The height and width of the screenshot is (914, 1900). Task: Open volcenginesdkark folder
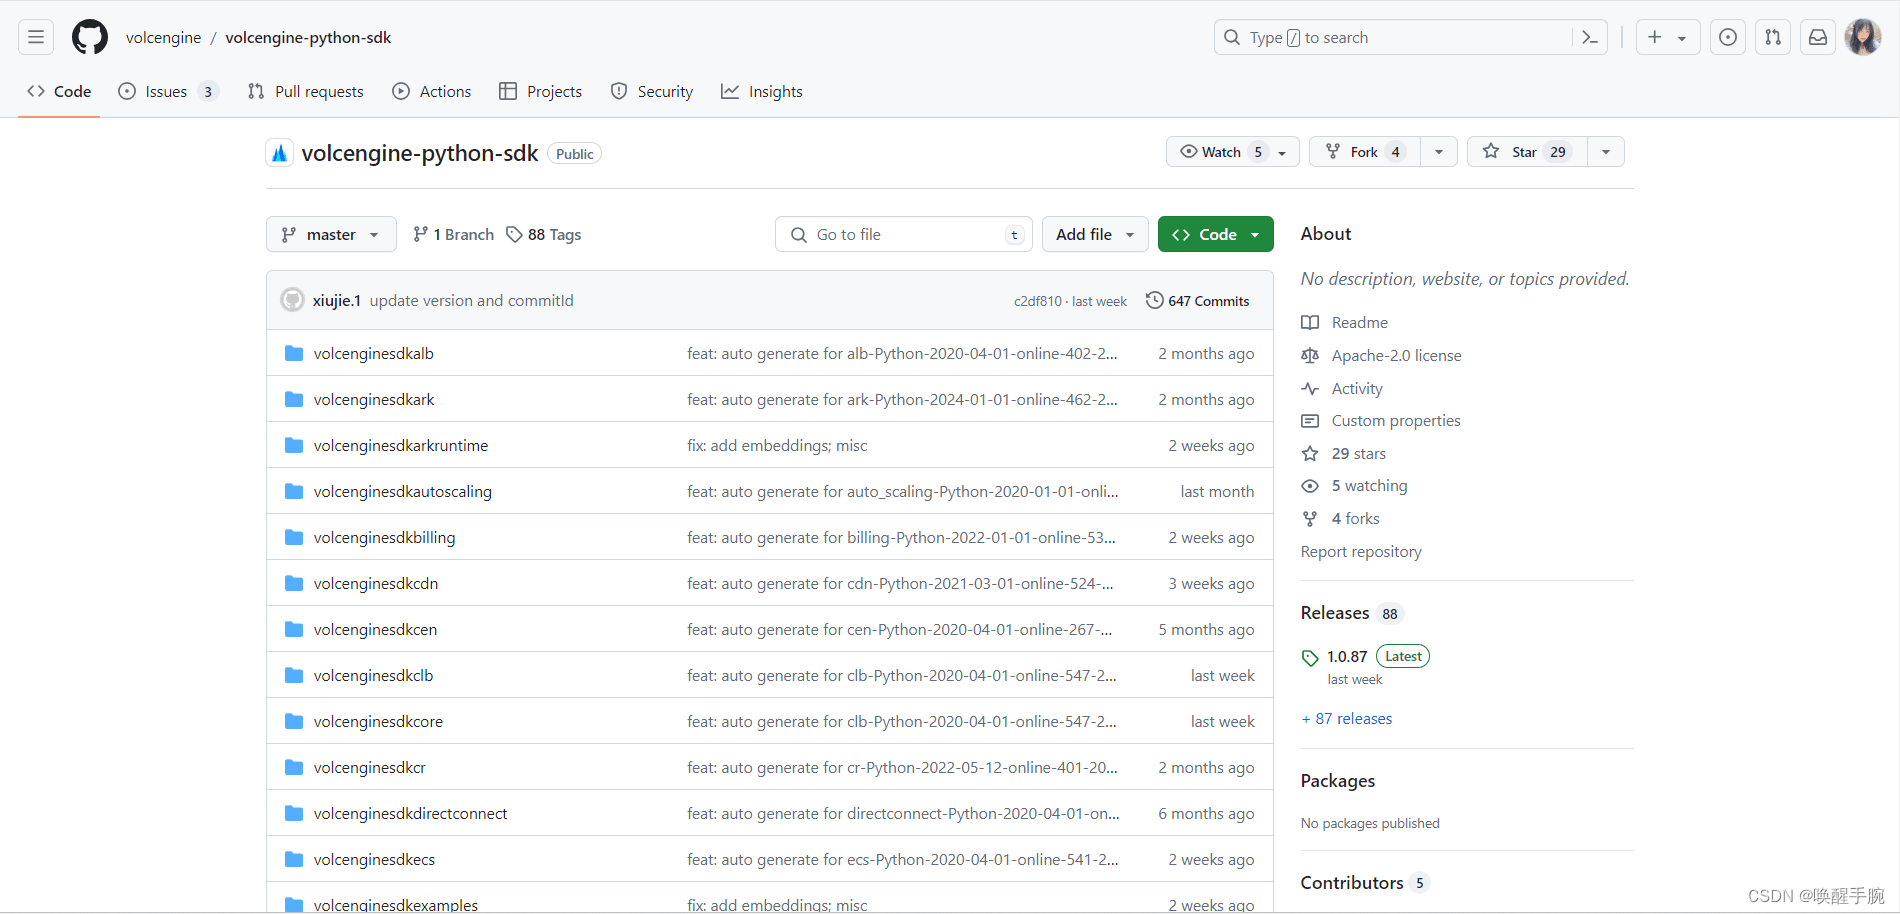[374, 400]
